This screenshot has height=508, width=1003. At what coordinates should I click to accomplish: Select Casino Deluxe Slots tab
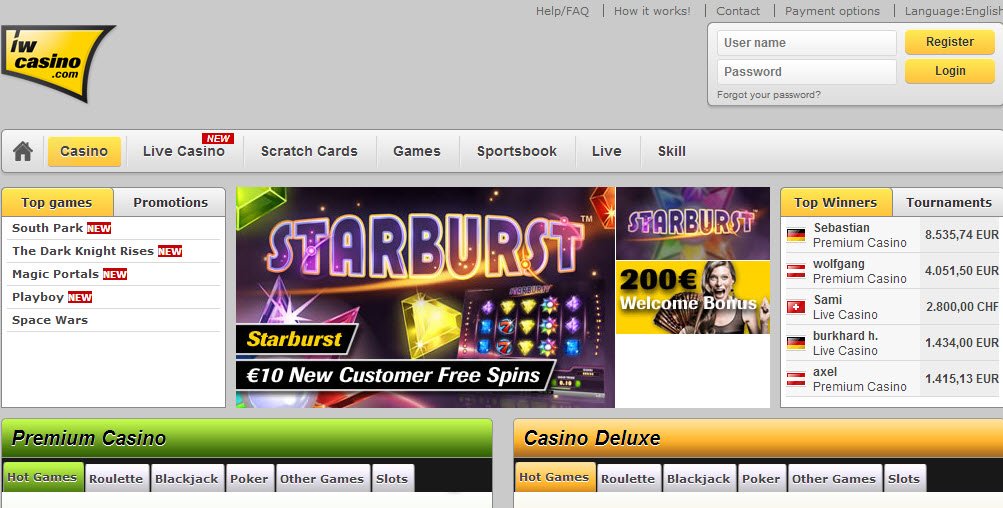pos(904,479)
